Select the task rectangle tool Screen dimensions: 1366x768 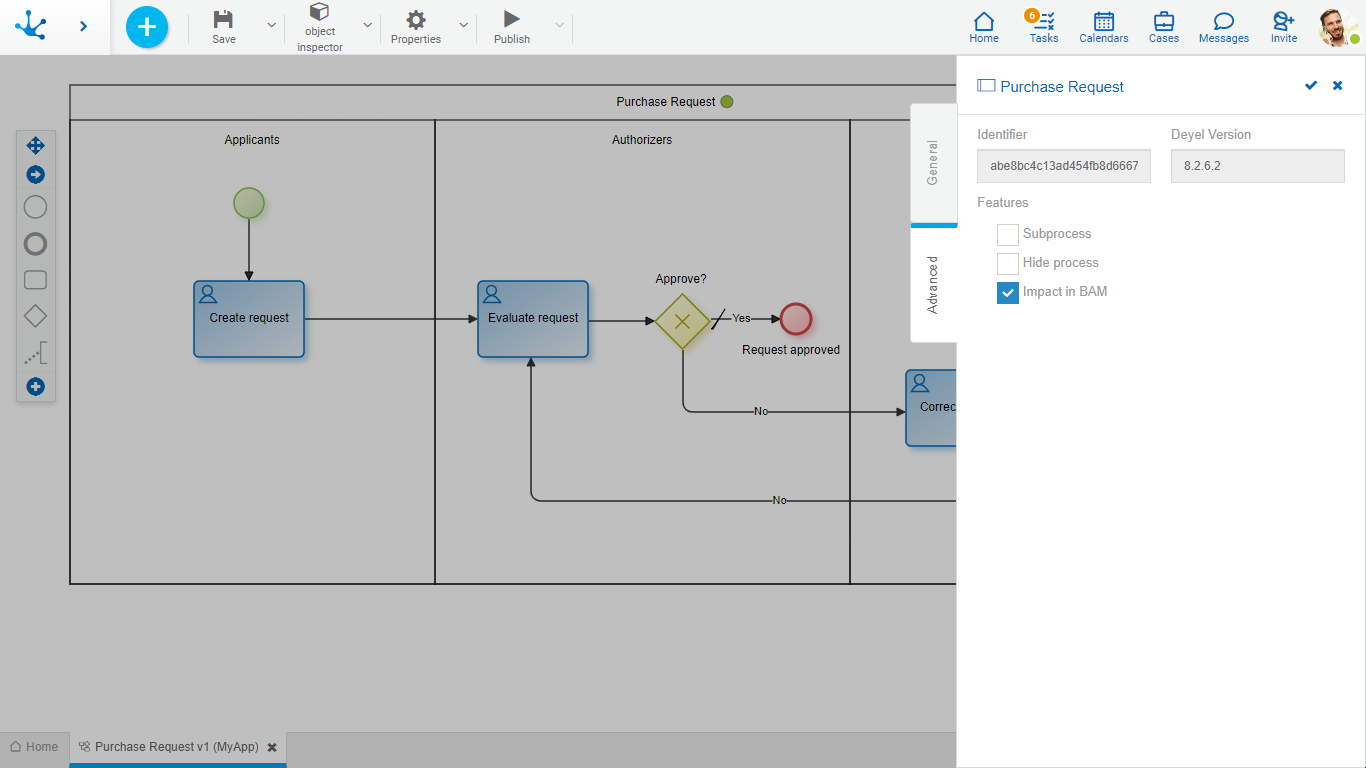pyautogui.click(x=35, y=280)
